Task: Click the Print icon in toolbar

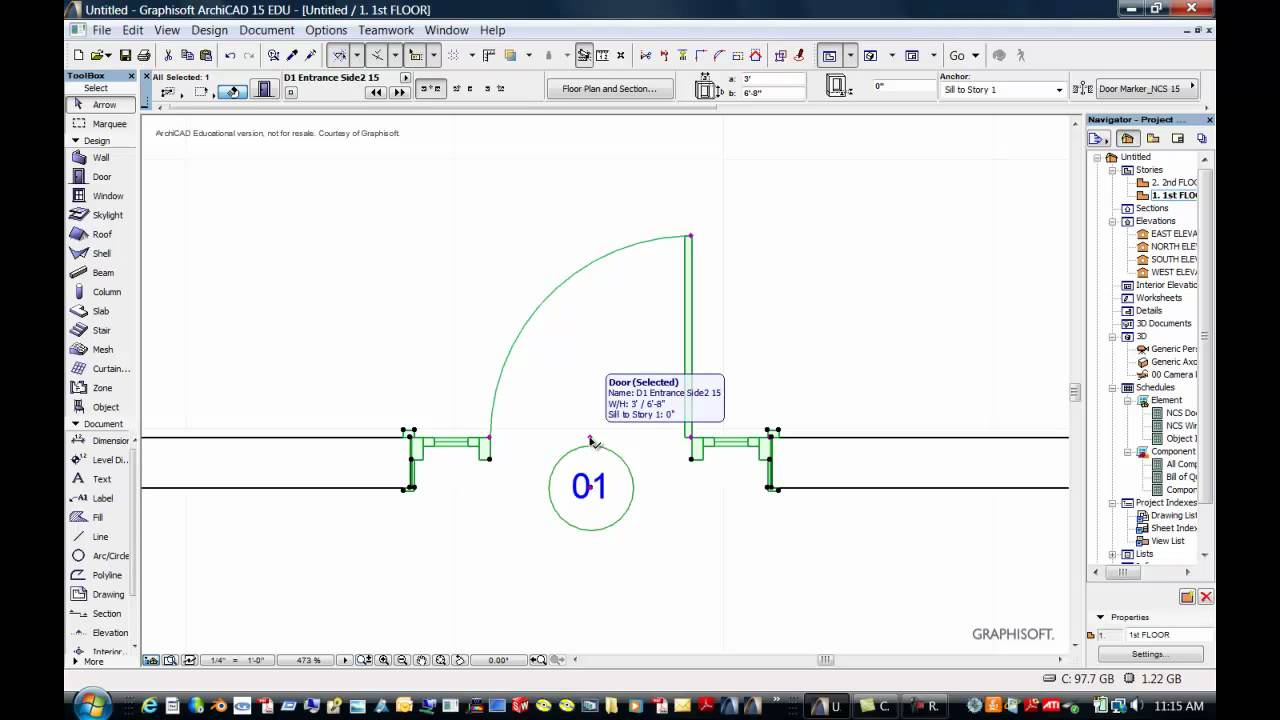Action: pyautogui.click(x=144, y=56)
